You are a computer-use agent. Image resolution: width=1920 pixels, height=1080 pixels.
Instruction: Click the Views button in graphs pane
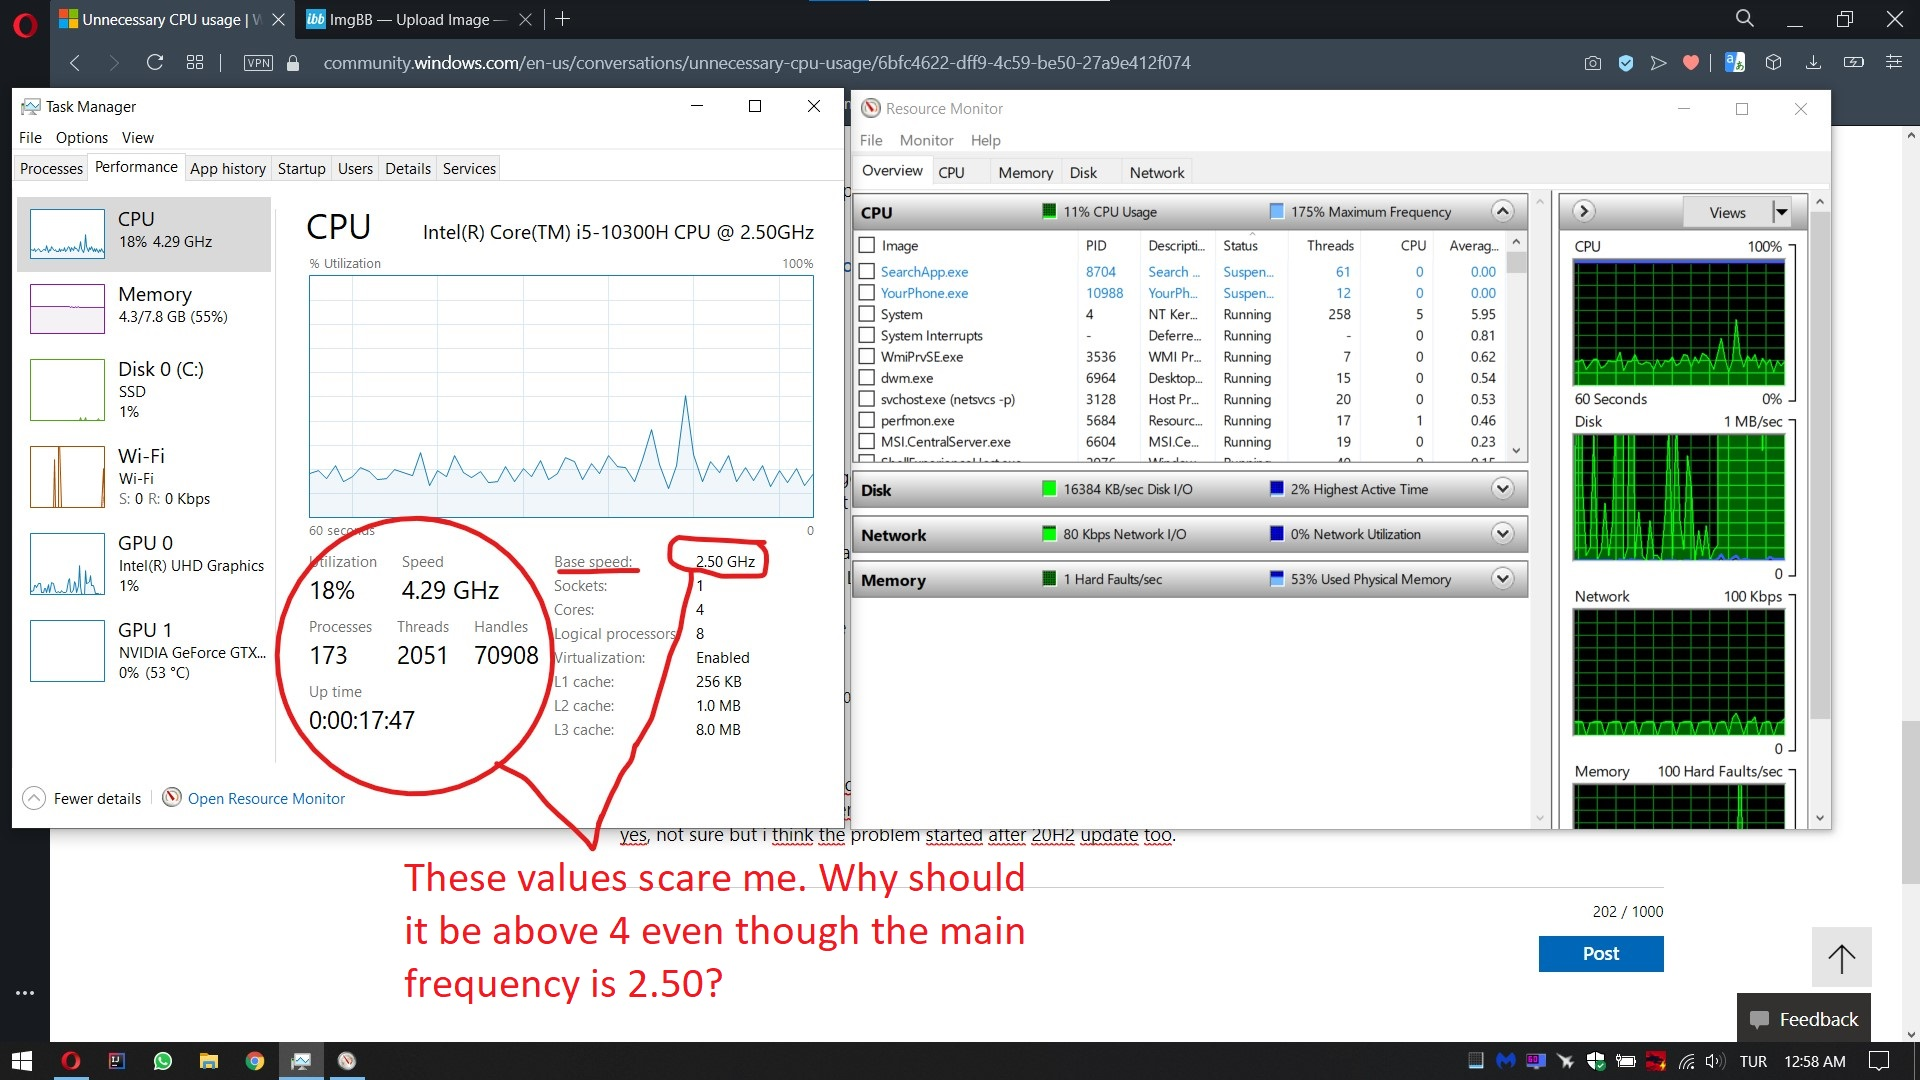(x=1727, y=212)
